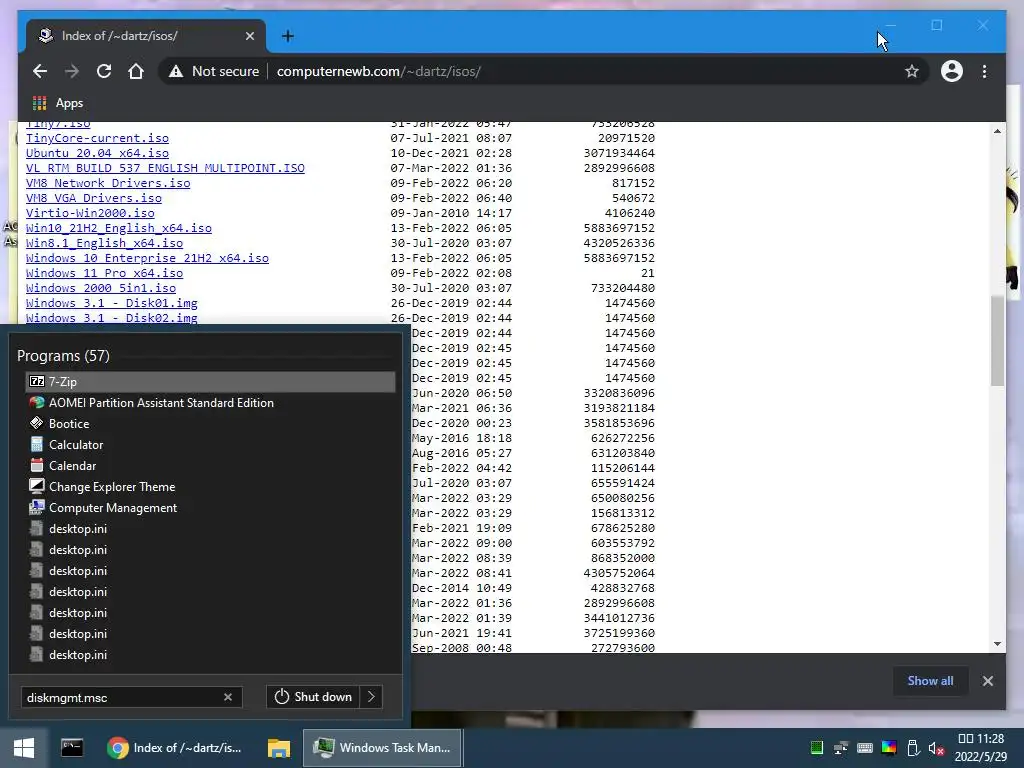Viewport: 1024px width, 768px height.
Task: Click the VM8_VGA_Drivers.iso link
Action: coord(94,198)
